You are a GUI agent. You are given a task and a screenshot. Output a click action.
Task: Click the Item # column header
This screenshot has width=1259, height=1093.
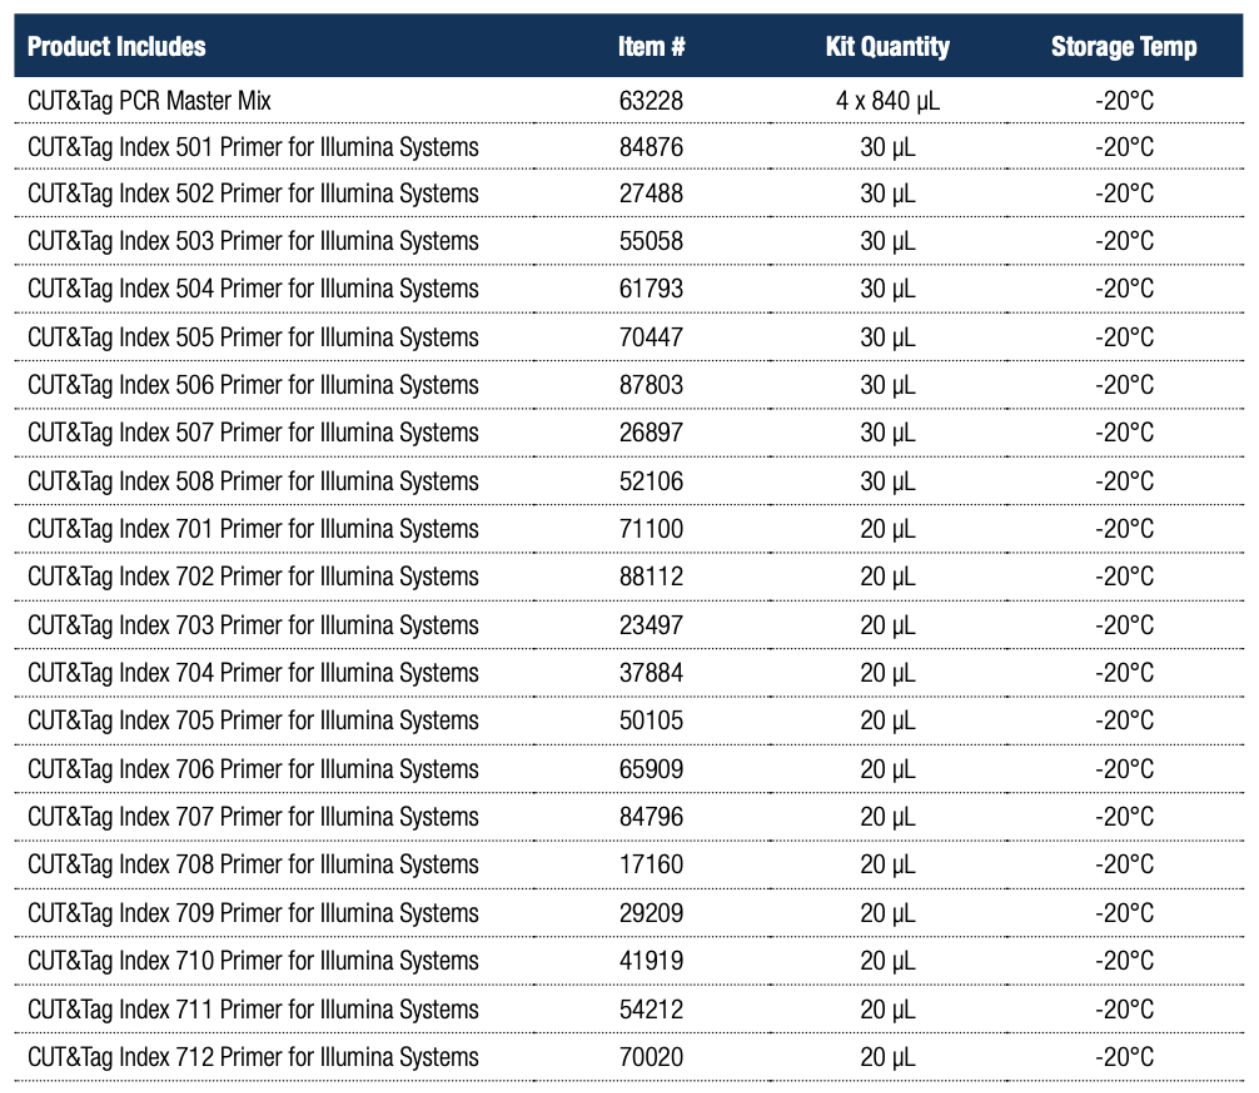click(651, 47)
